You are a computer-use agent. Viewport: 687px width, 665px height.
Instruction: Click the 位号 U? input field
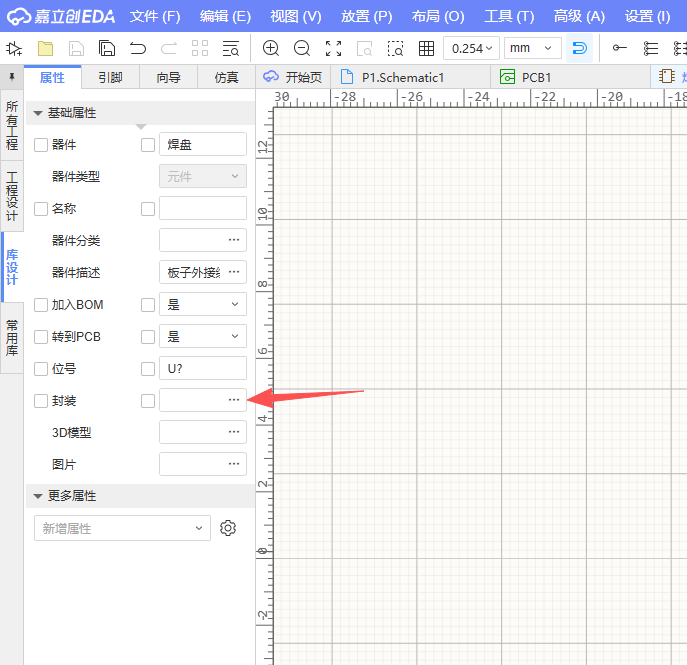click(x=203, y=368)
